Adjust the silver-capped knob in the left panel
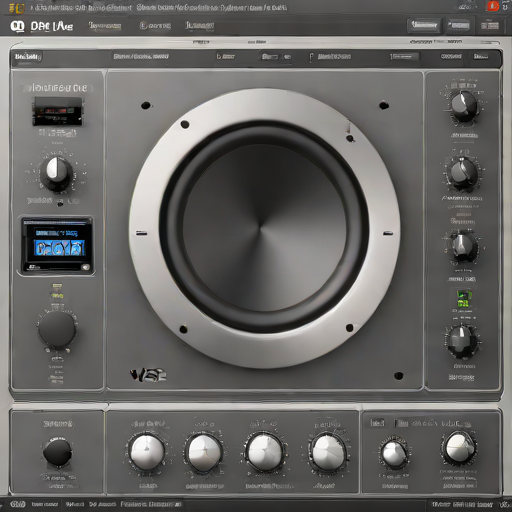This screenshot has width=512, height=512. tap(56, 174)
